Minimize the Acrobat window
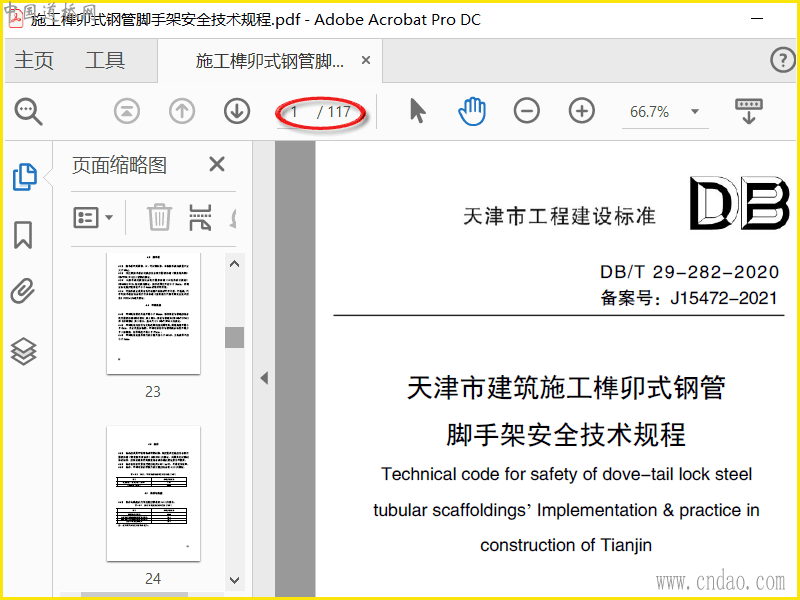The height and width of the screenshot is (600, 800). [x=757, y=19]
